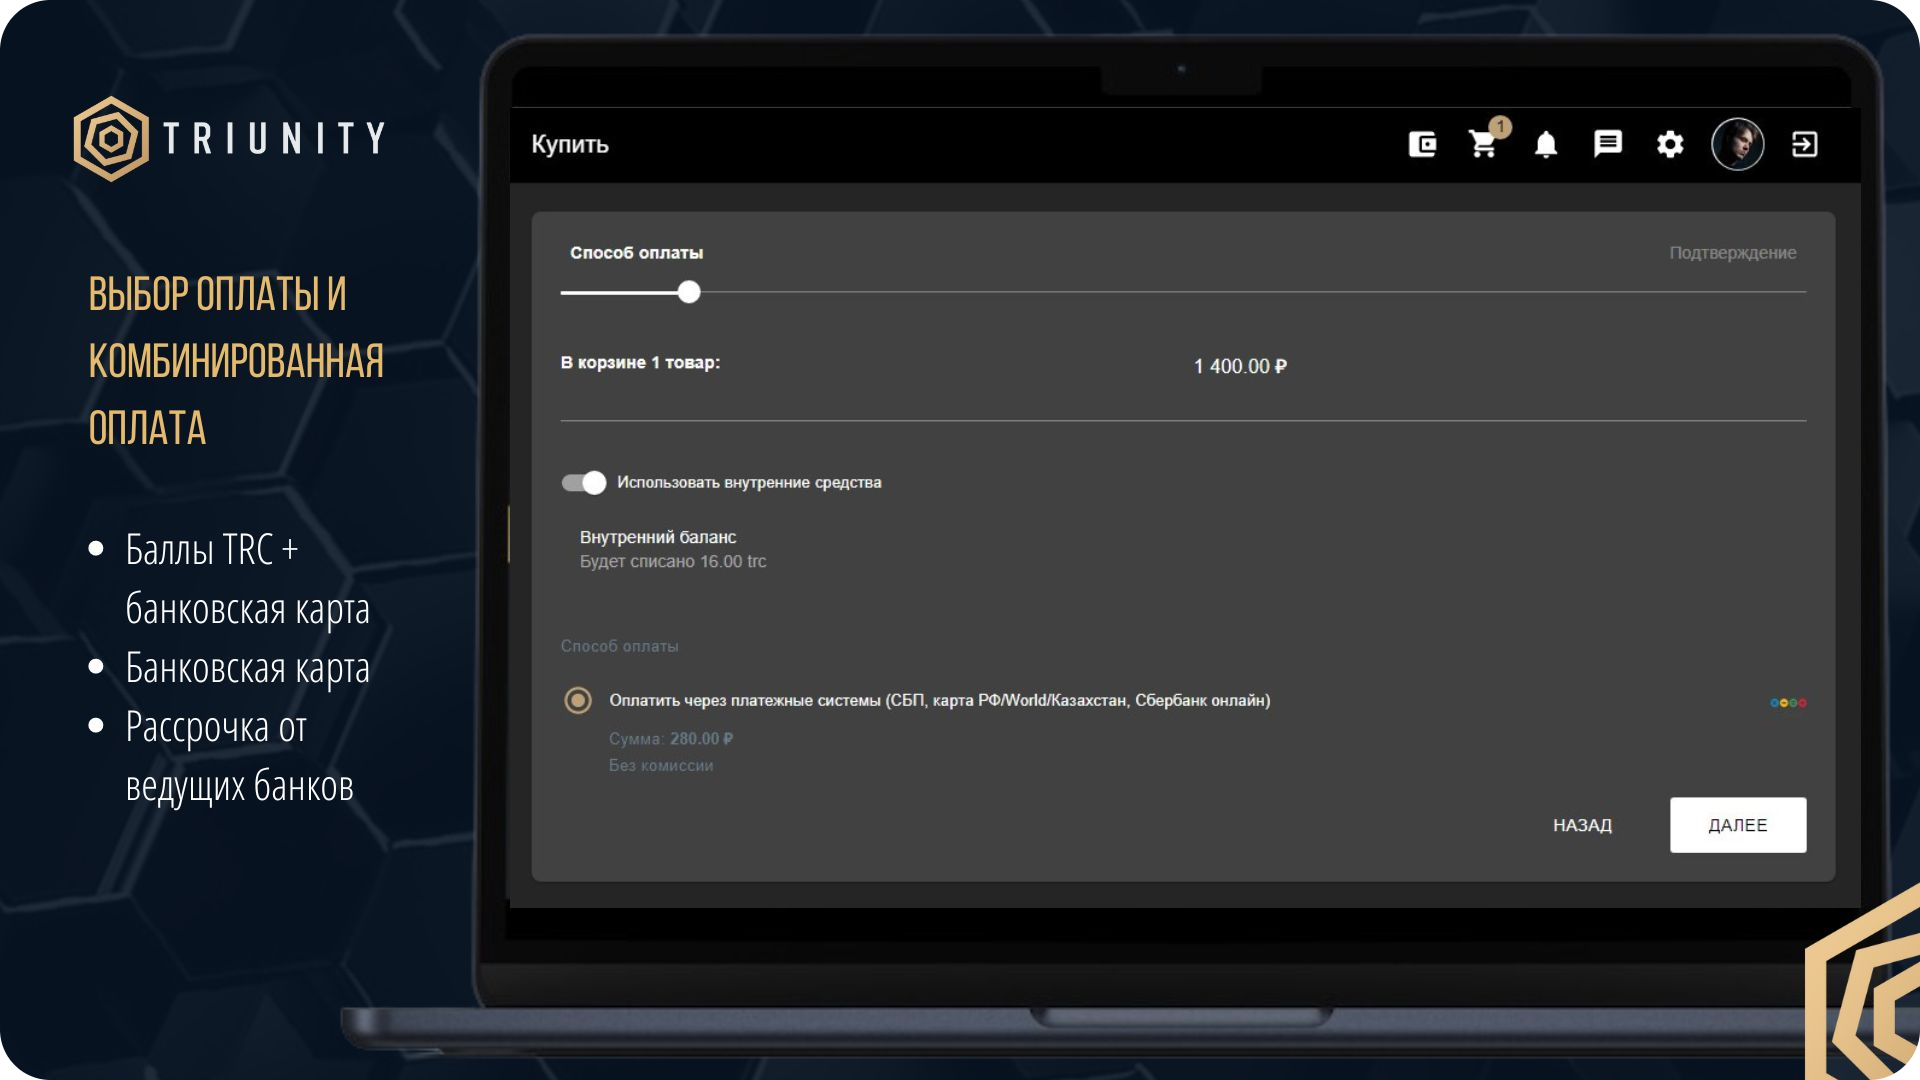This screenshot has height=1080, width=1920.
Task: Click the payment systems colored dots icon
Action: click(x=1788, y=702)
